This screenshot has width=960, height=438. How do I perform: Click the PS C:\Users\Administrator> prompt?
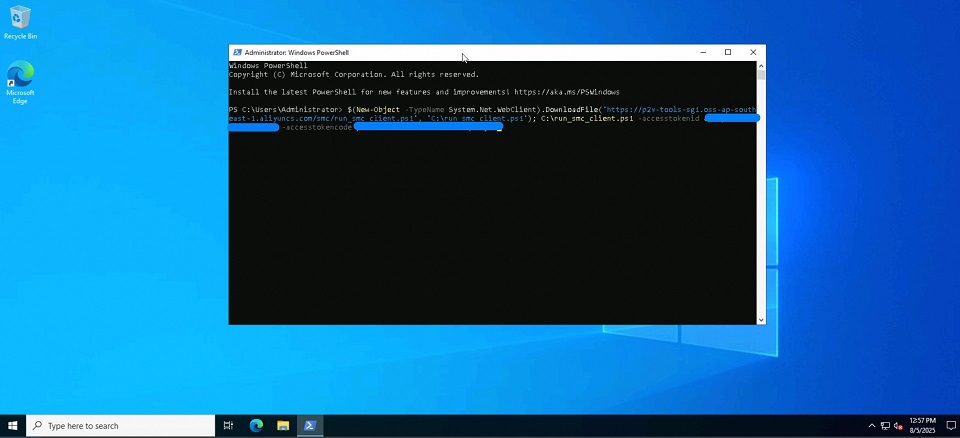[286, 110]
